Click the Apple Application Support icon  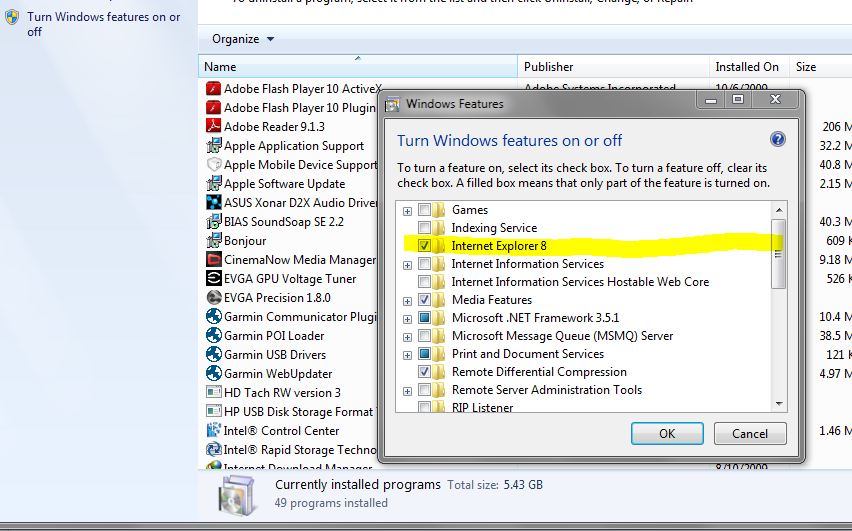(214, 145)
